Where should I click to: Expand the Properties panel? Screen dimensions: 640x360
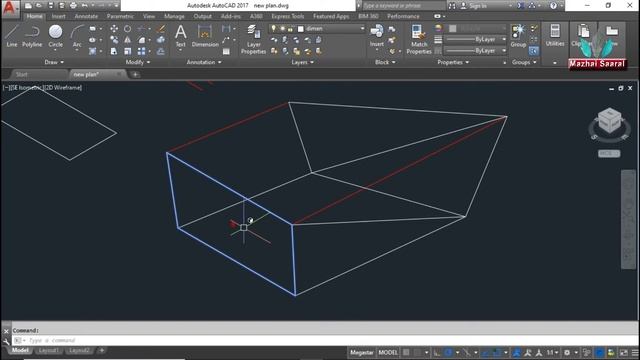point(453,62)
